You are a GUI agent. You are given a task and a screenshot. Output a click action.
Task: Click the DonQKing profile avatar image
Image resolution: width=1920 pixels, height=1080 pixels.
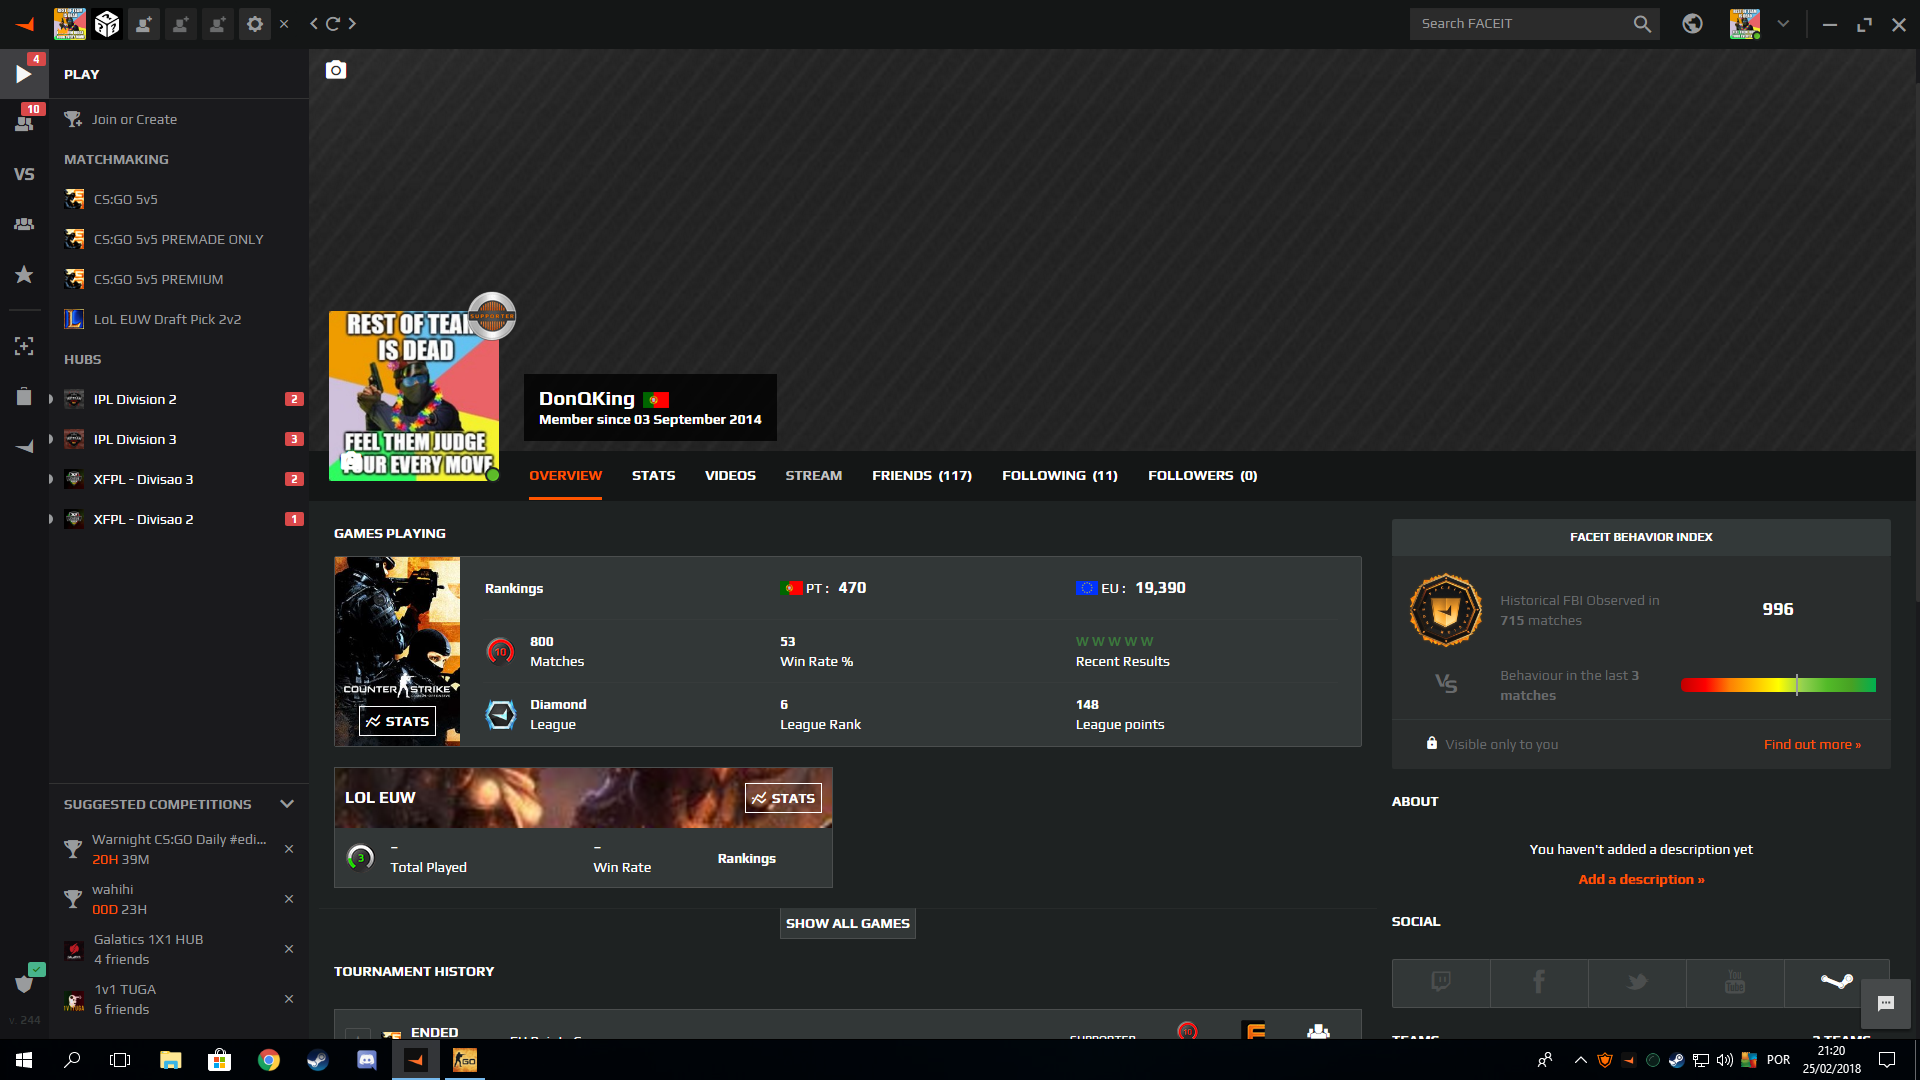(x=414, y=396)
